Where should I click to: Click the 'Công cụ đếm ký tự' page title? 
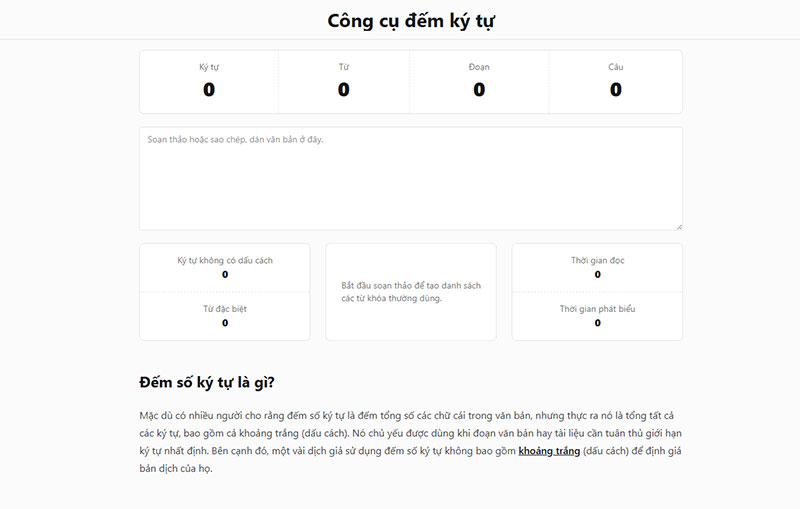[x=411, y=21]
